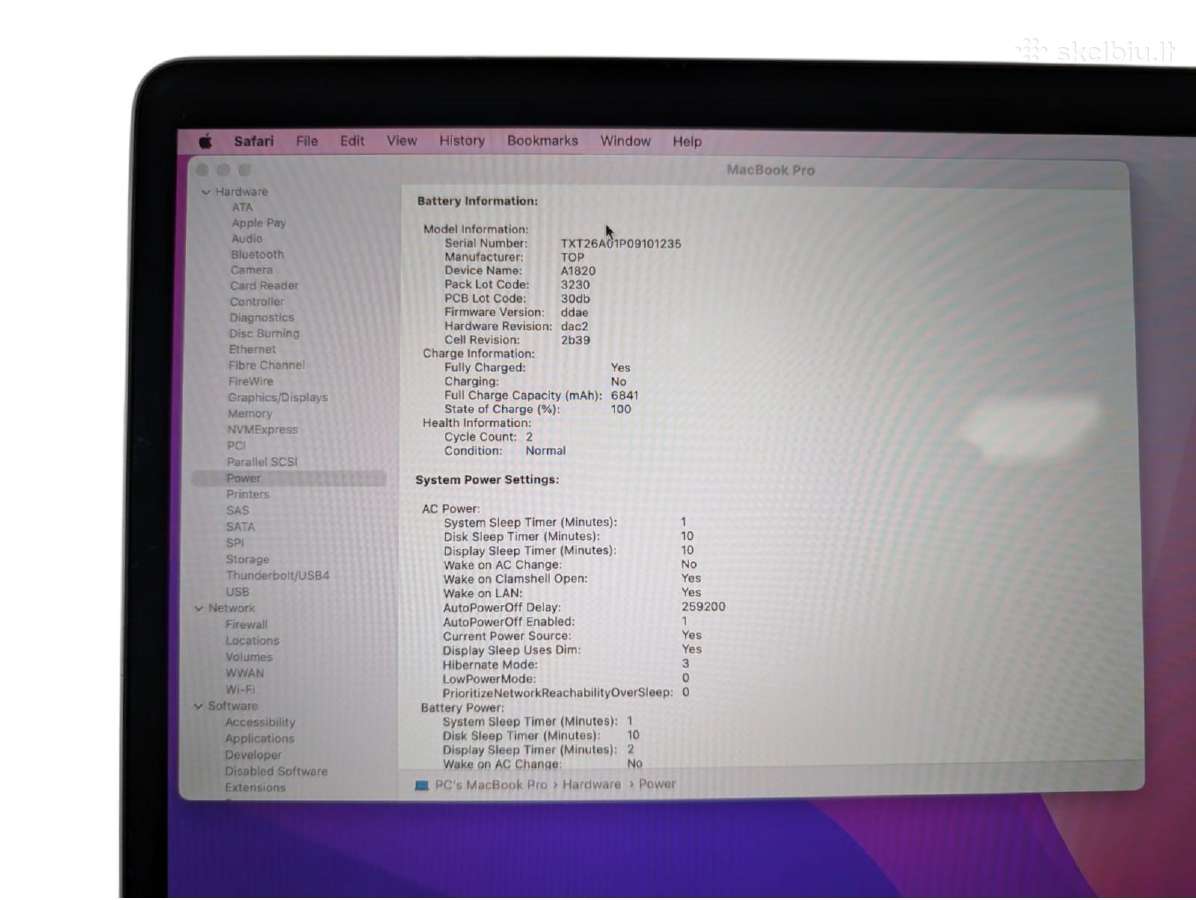This screenshot has height=900, width=1196.
Task: Click the Condition value Normal
Action: (x=545, y=452)
